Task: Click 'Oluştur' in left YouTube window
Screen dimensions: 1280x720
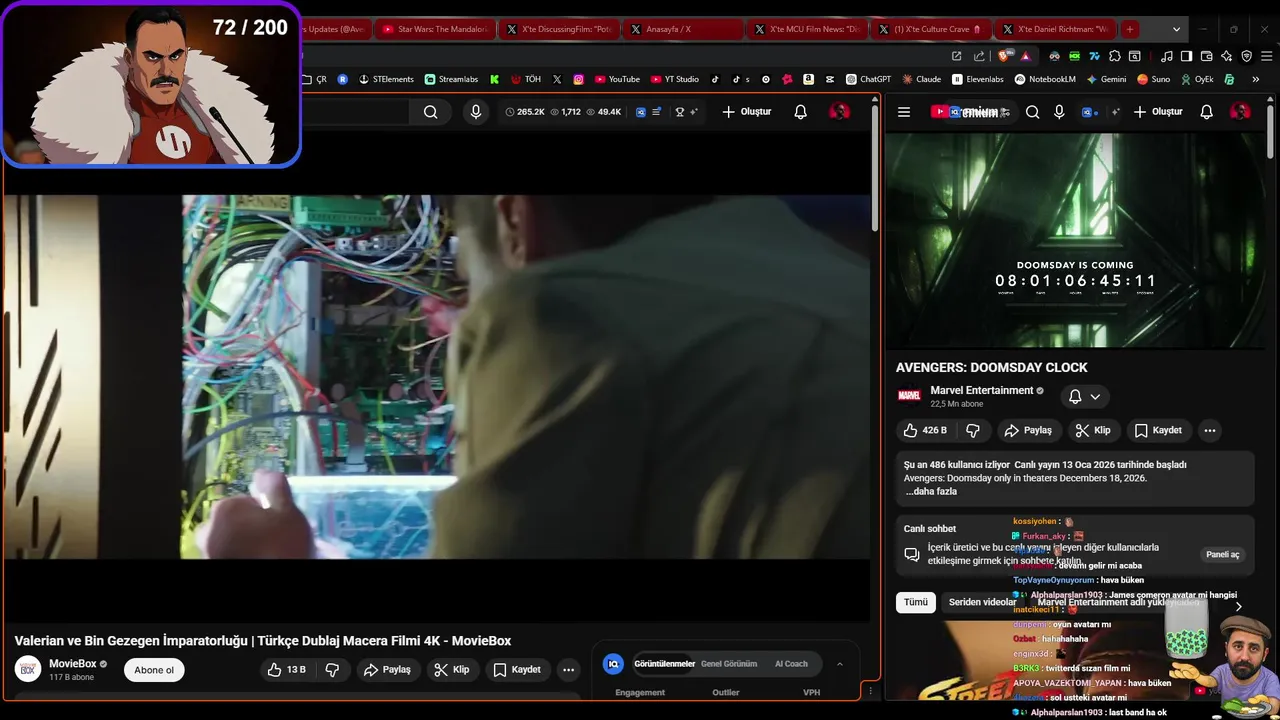Action: point(746,112)
